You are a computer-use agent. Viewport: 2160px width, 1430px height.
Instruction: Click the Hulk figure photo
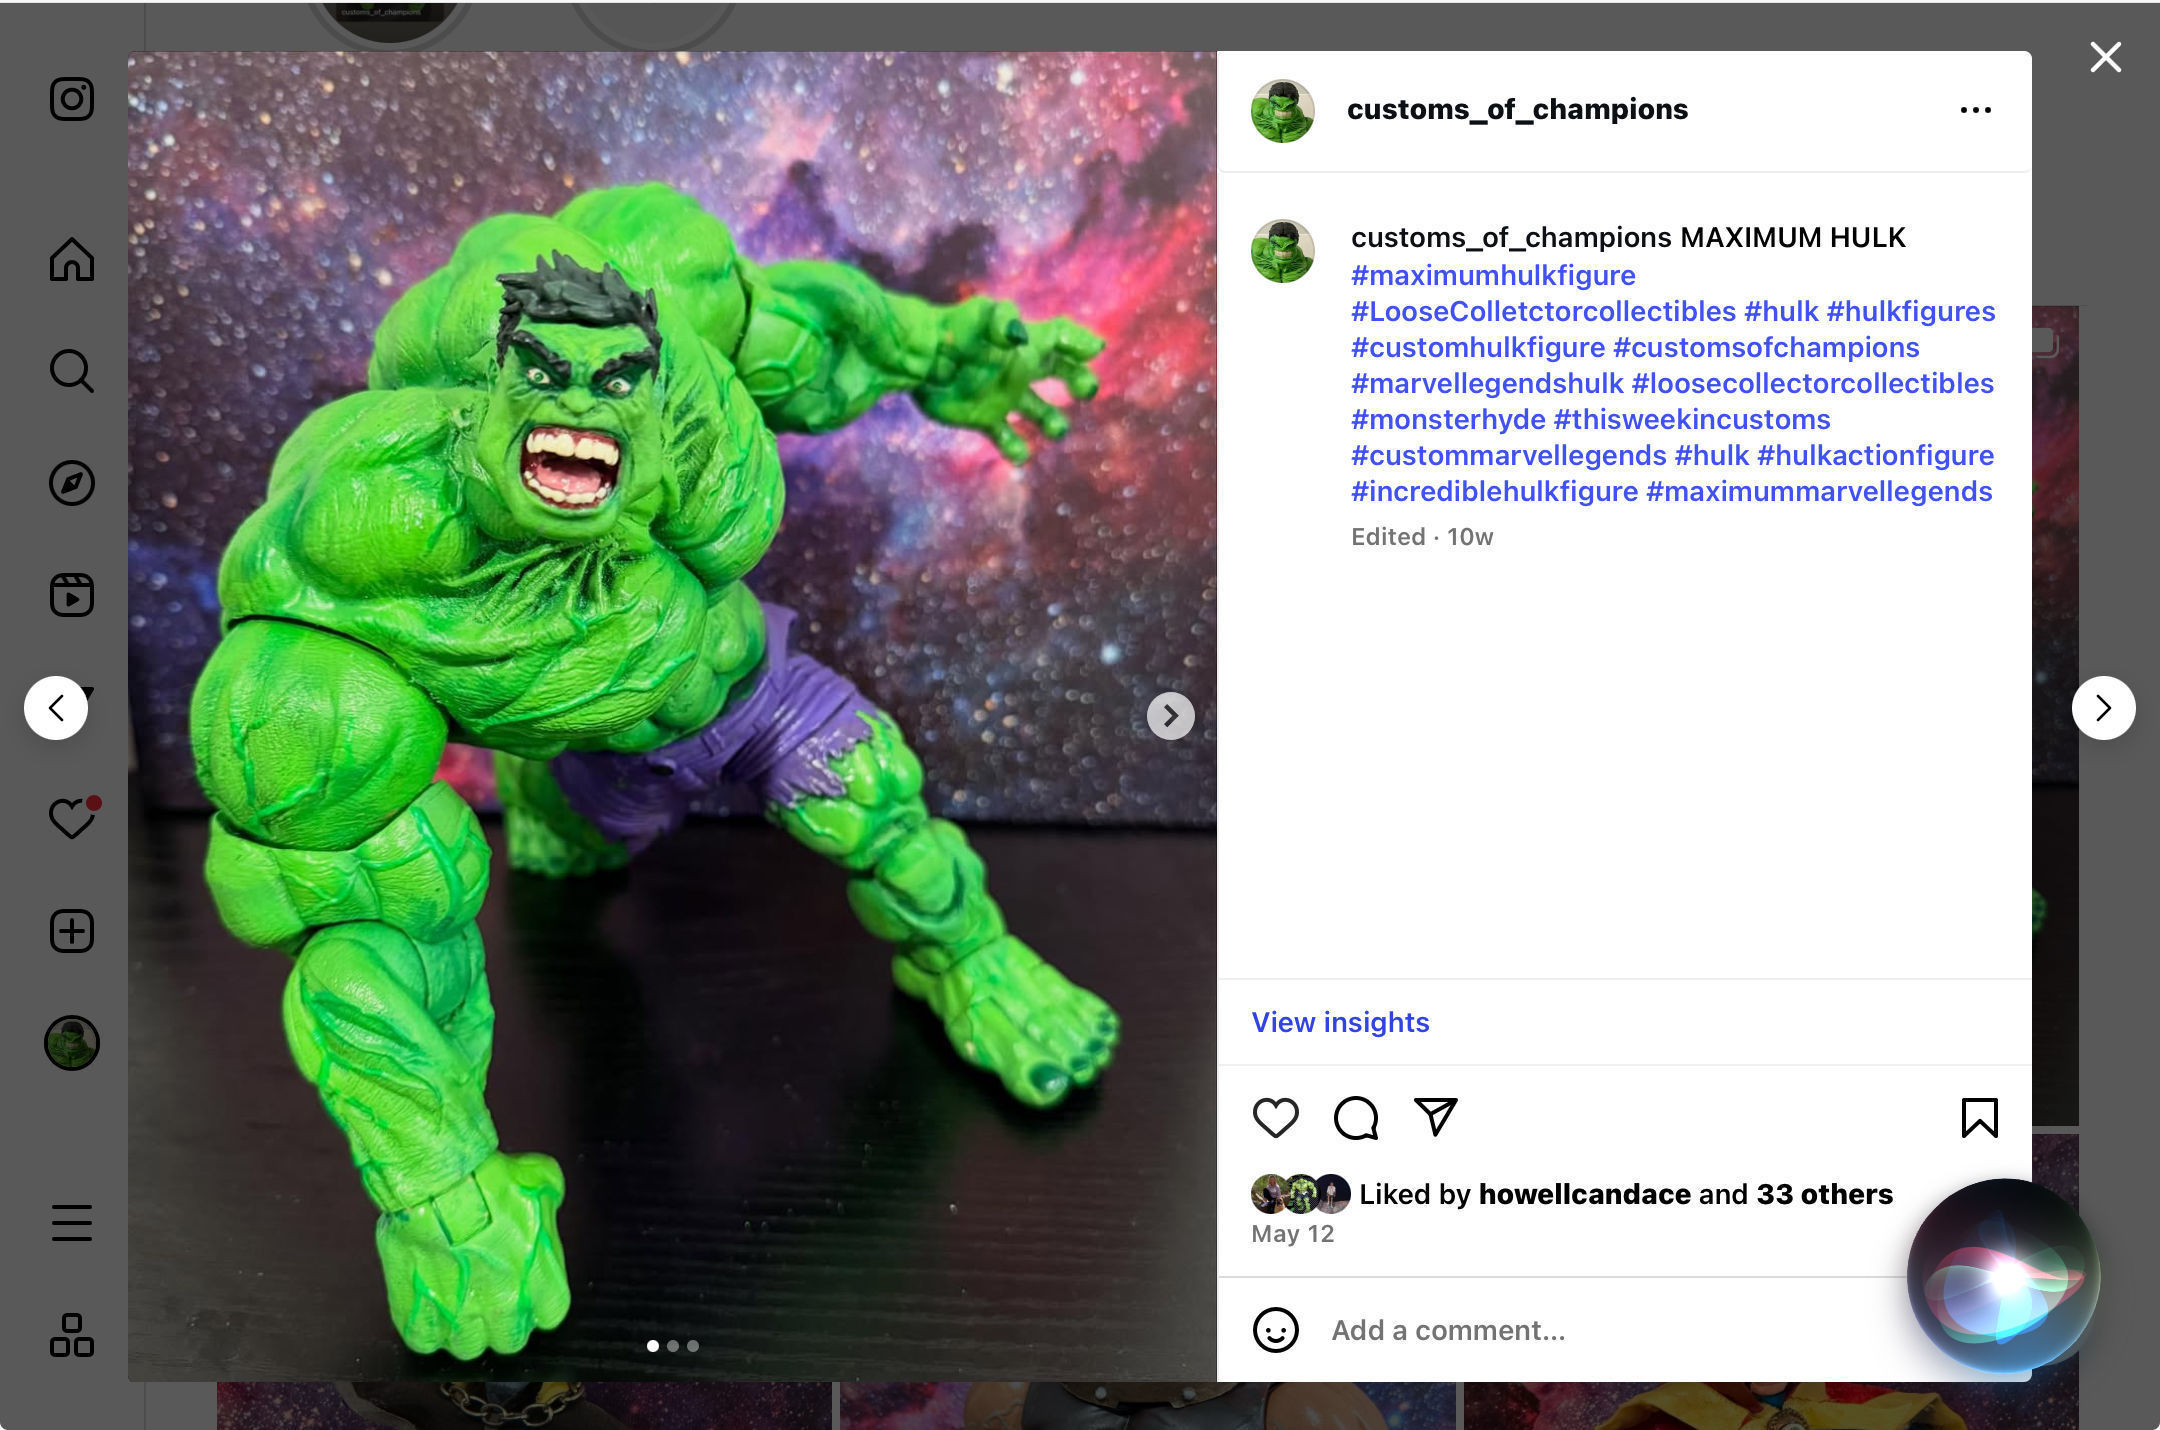point(672,716)
